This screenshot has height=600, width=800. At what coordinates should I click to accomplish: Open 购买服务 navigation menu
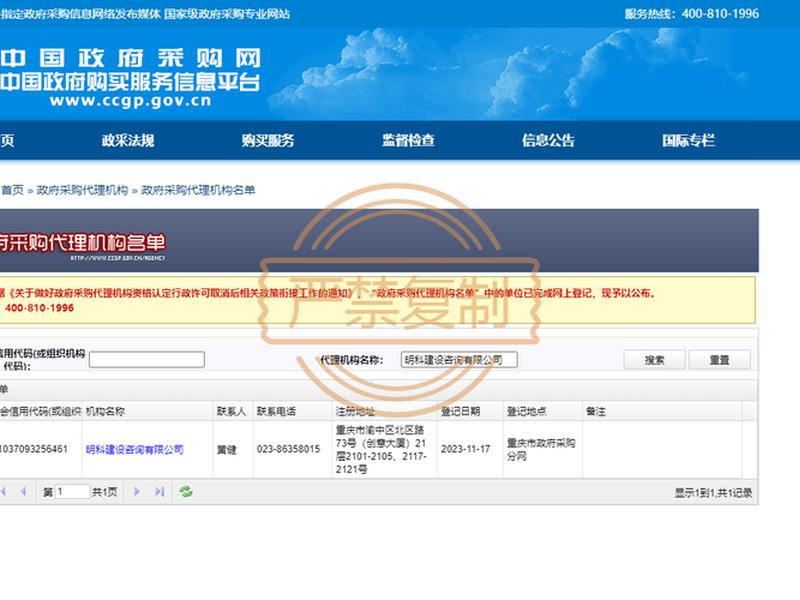tap(268, 140)
